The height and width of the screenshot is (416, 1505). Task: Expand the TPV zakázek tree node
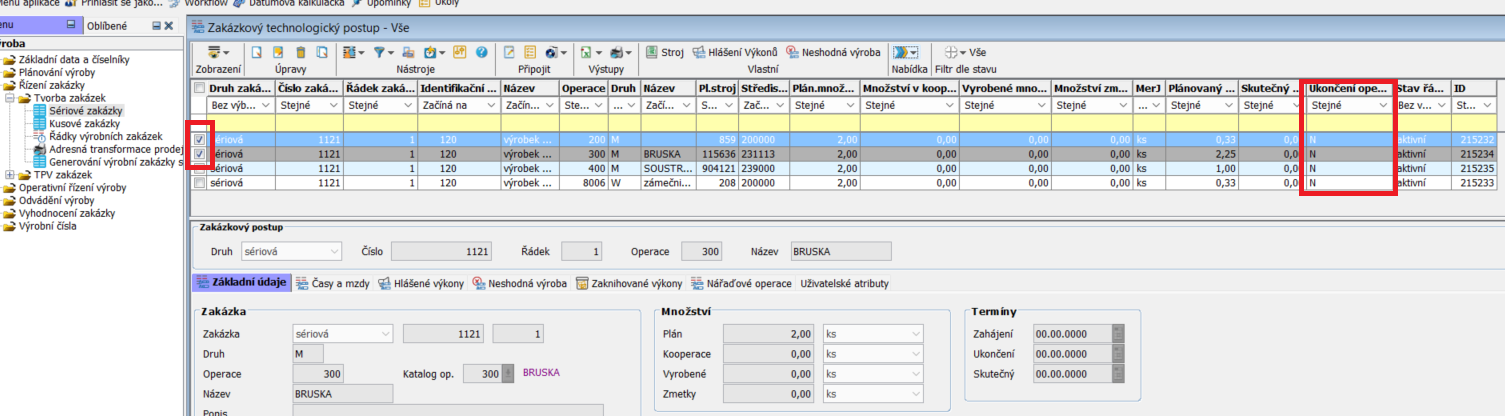[x=10, y=175]
